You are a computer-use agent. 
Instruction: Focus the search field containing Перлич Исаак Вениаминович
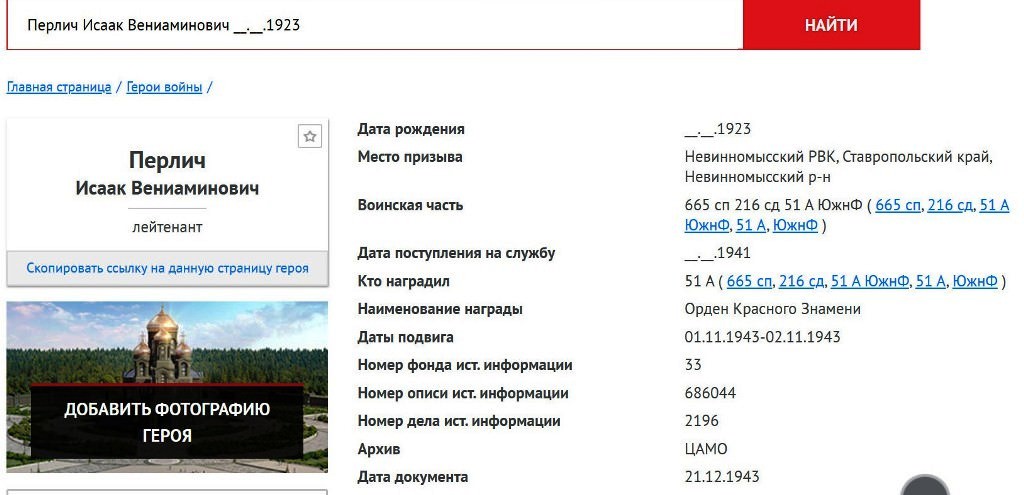(374, 25)
